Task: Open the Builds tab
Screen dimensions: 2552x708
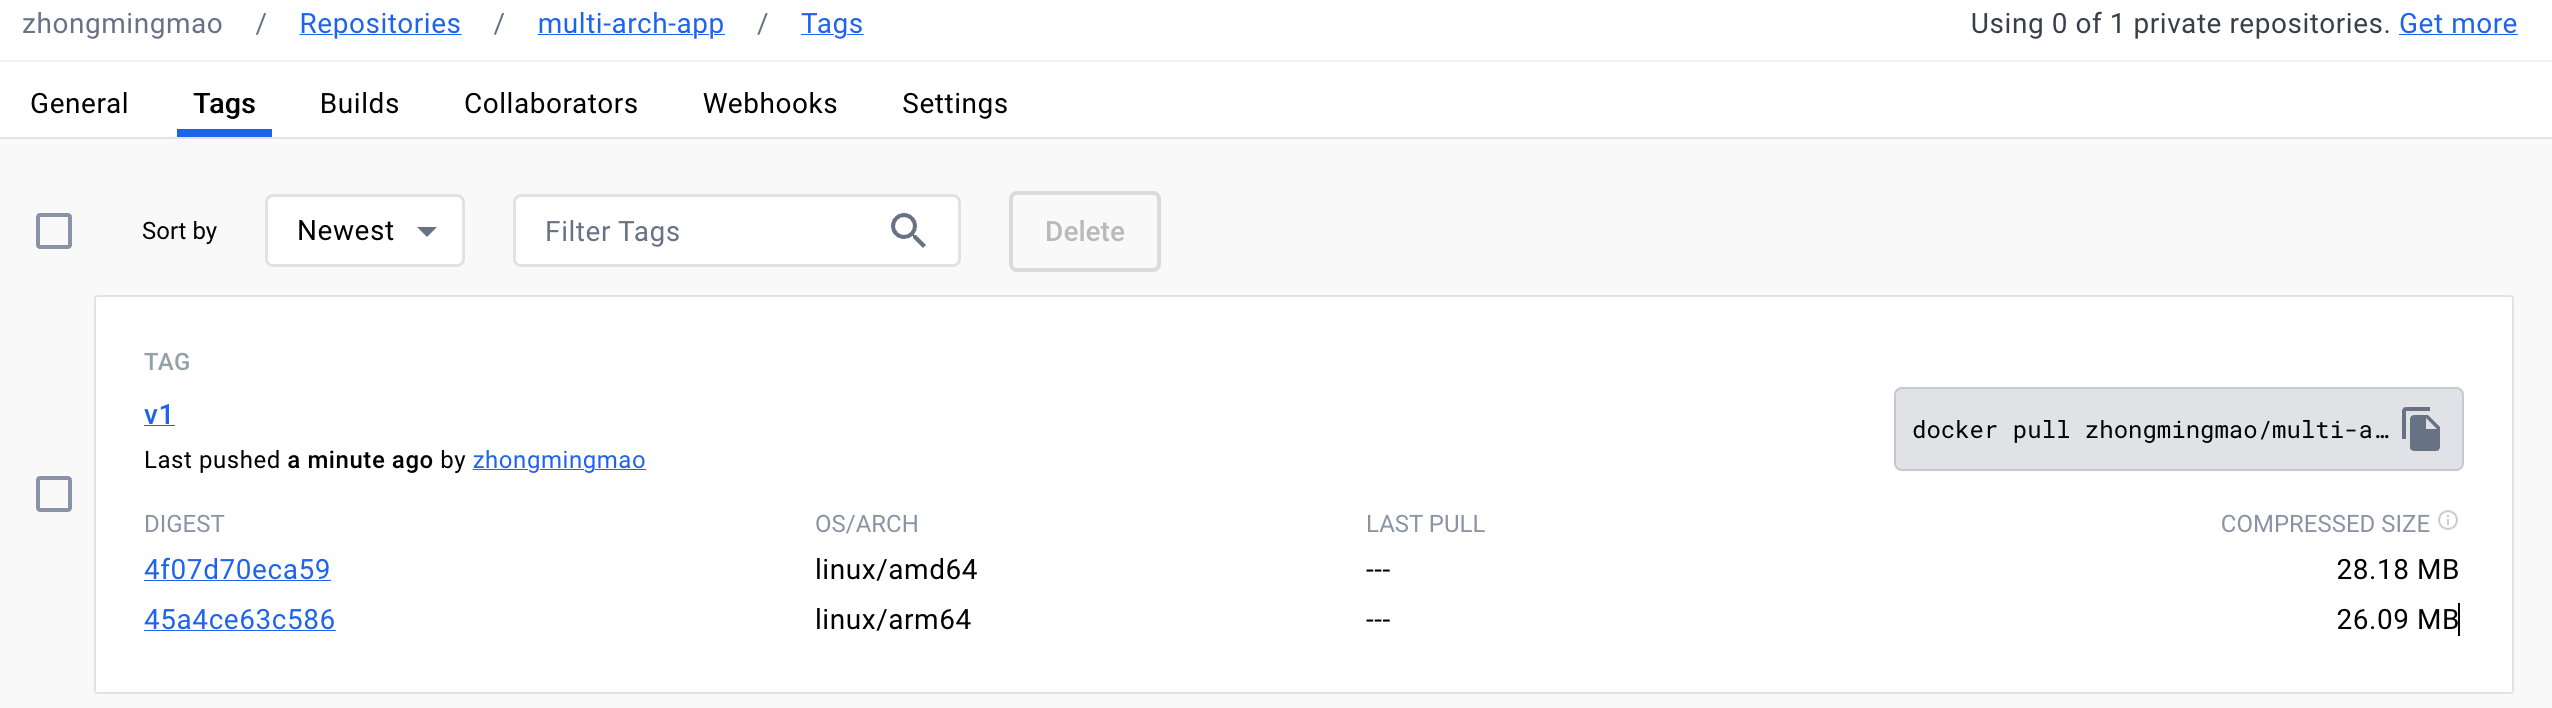Action: click(x=359, y=104)
